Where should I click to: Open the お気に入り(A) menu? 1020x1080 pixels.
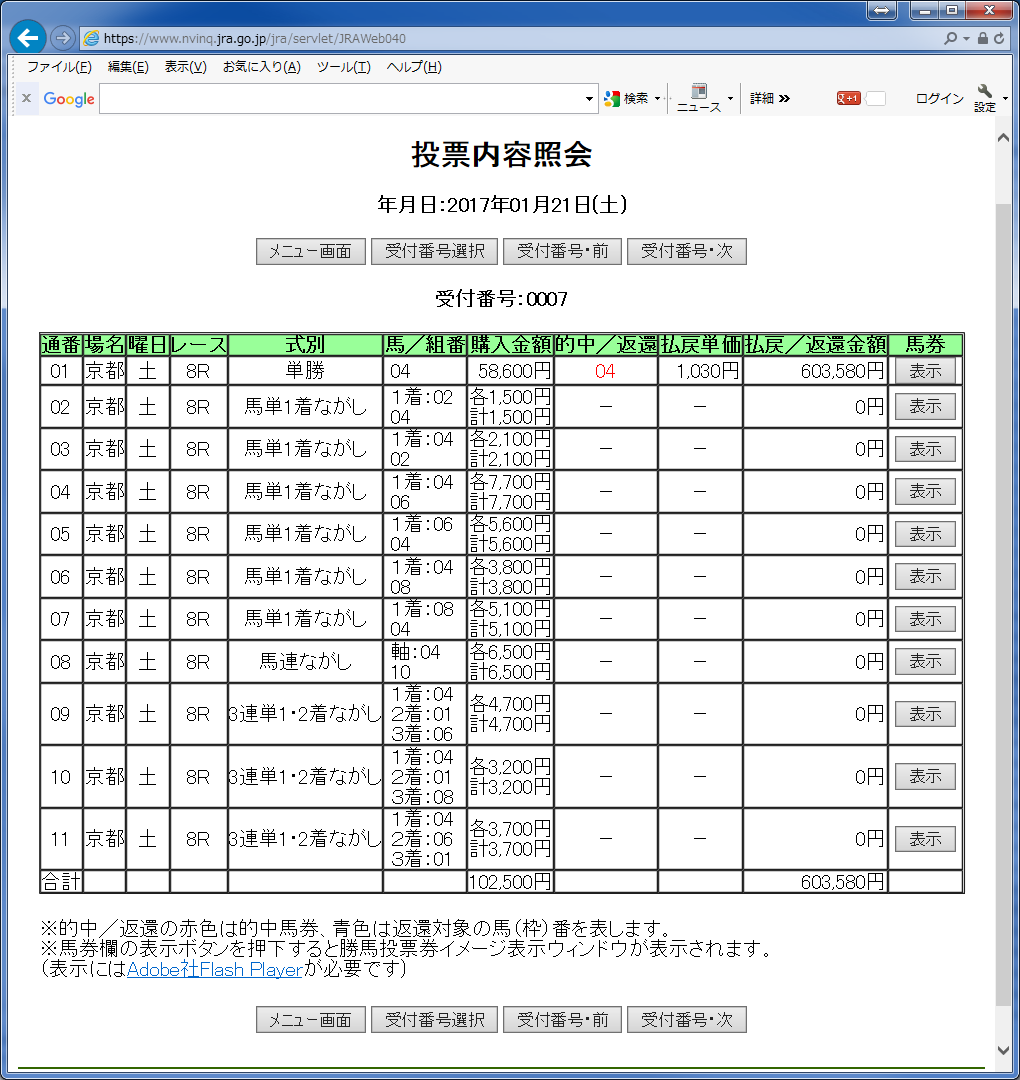(262, 67)
